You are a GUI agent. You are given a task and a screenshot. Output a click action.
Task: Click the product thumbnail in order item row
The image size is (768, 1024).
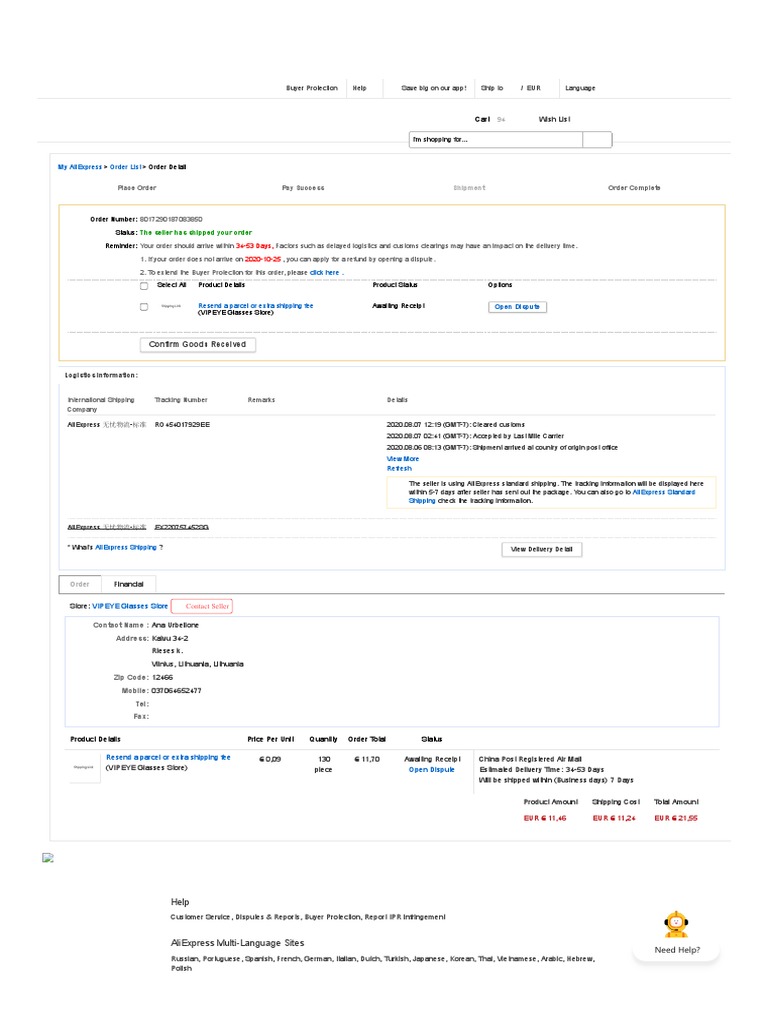pos(171,306)
